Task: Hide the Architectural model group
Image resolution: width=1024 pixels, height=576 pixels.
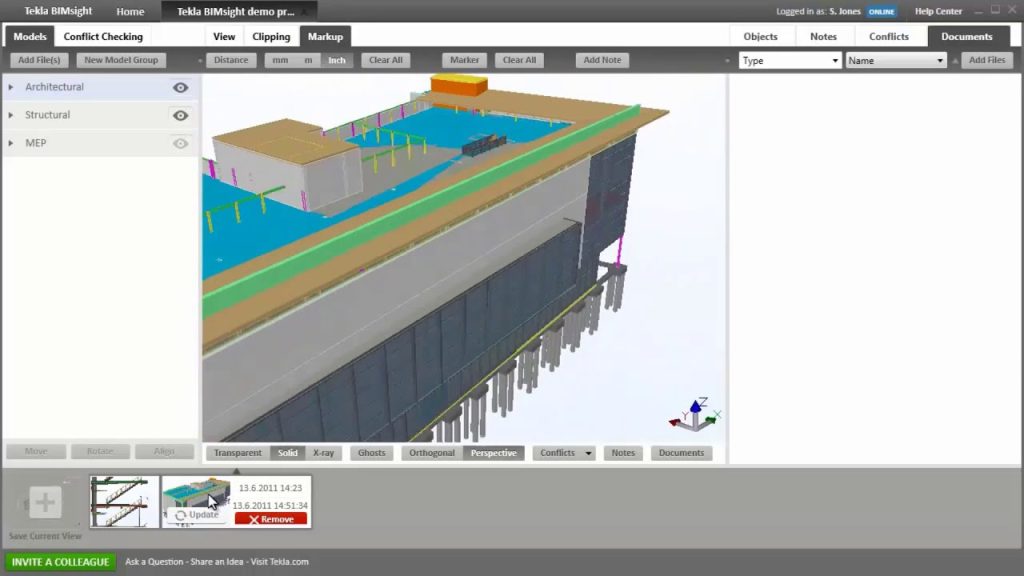Action: (180, 87)
